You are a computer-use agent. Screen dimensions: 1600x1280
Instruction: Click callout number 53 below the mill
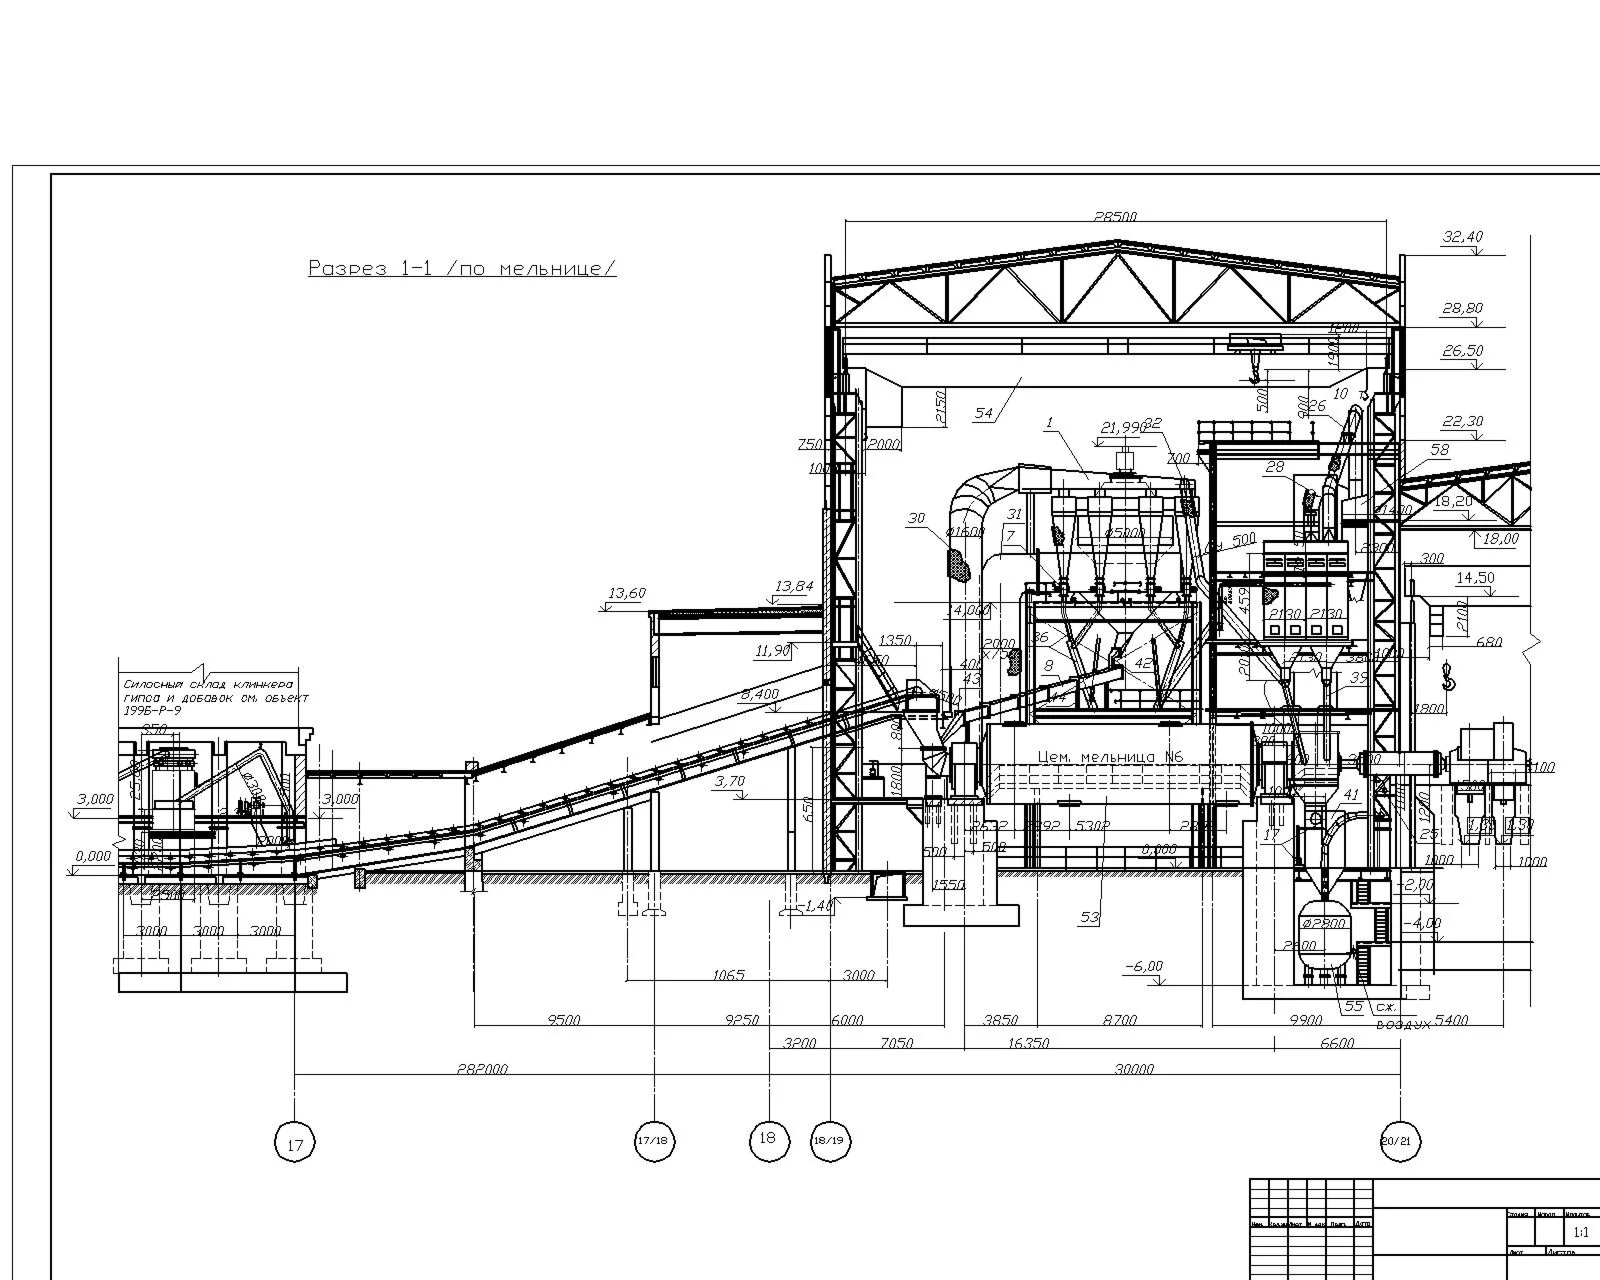pyautogui.click(x=1089, y=917)
